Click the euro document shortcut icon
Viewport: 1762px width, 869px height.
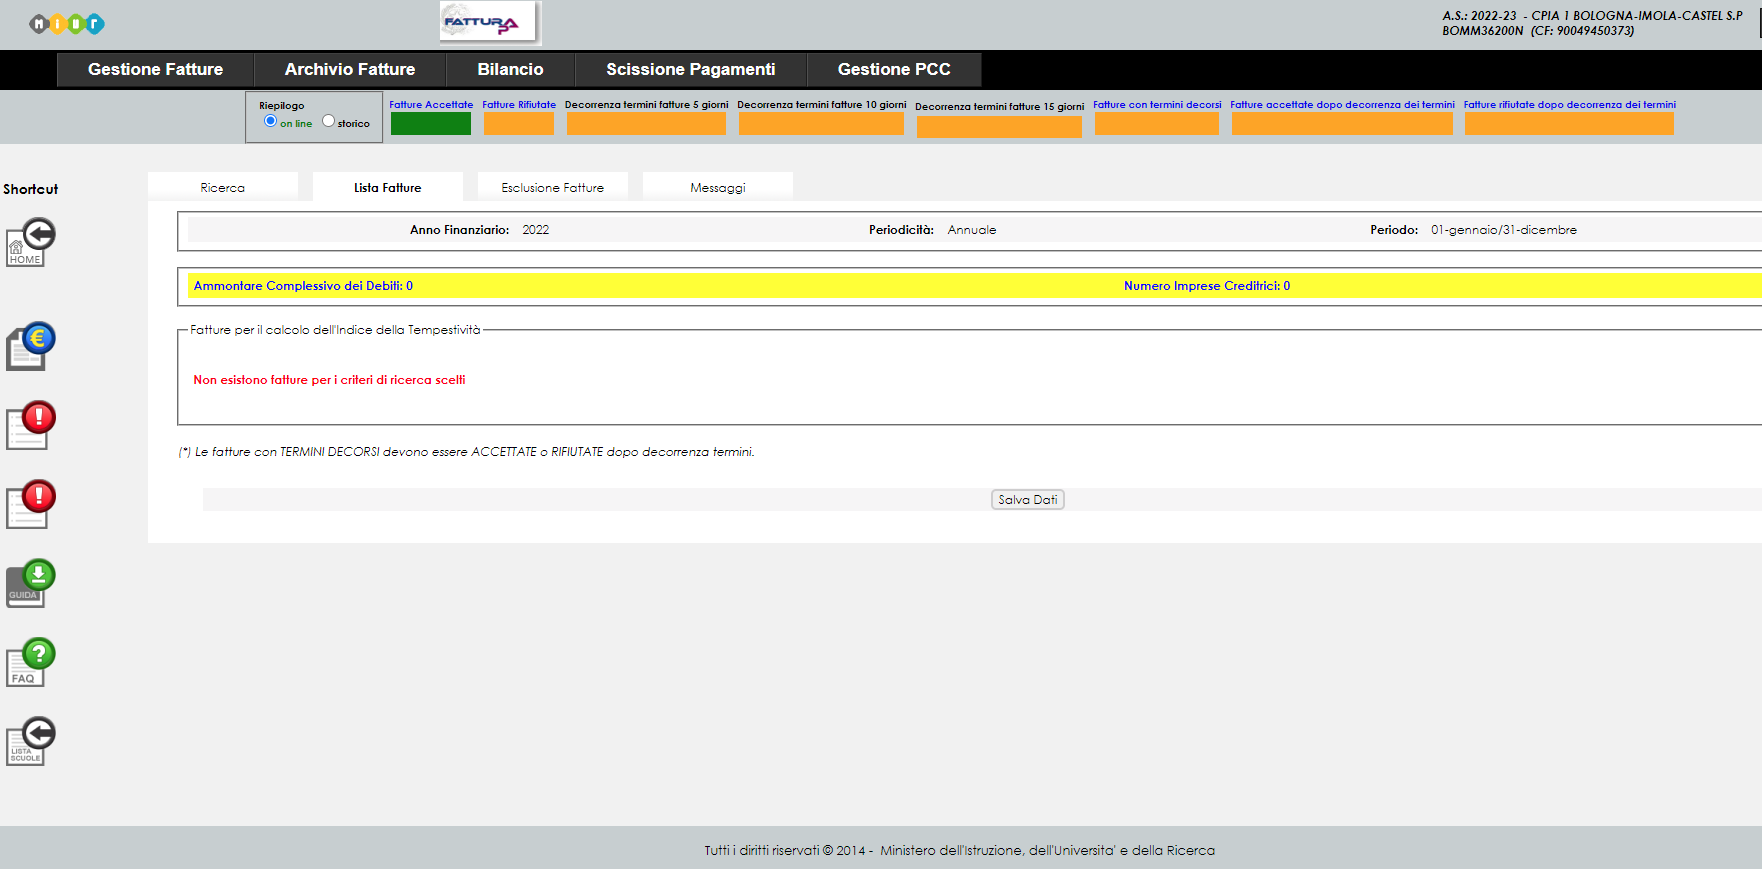[x=31, y=347]
